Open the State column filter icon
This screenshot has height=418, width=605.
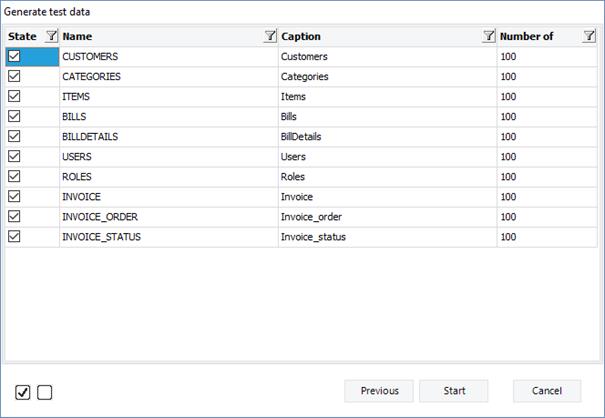51,36
